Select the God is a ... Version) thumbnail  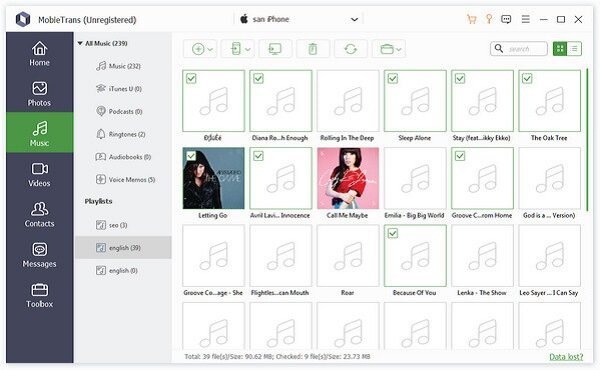click(x=549, y=178)
